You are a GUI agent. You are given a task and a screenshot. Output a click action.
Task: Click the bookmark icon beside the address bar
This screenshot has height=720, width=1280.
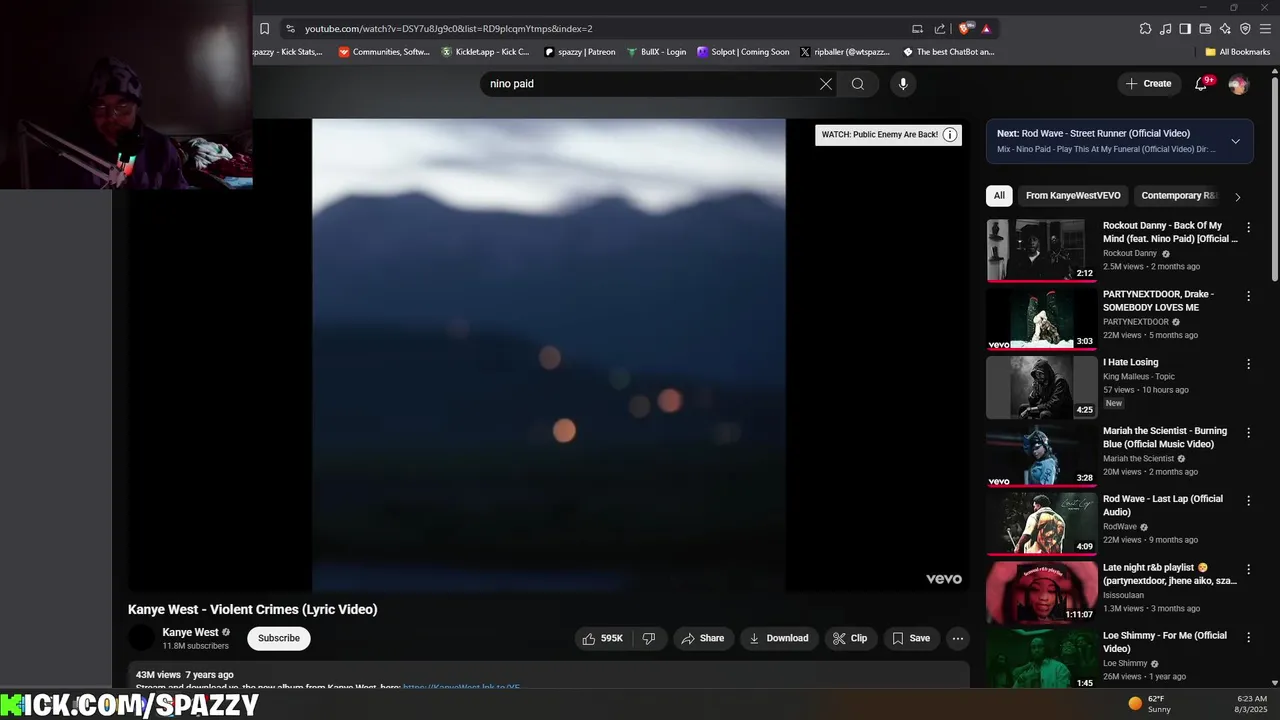pyautogui.click(x=264, y=29)
